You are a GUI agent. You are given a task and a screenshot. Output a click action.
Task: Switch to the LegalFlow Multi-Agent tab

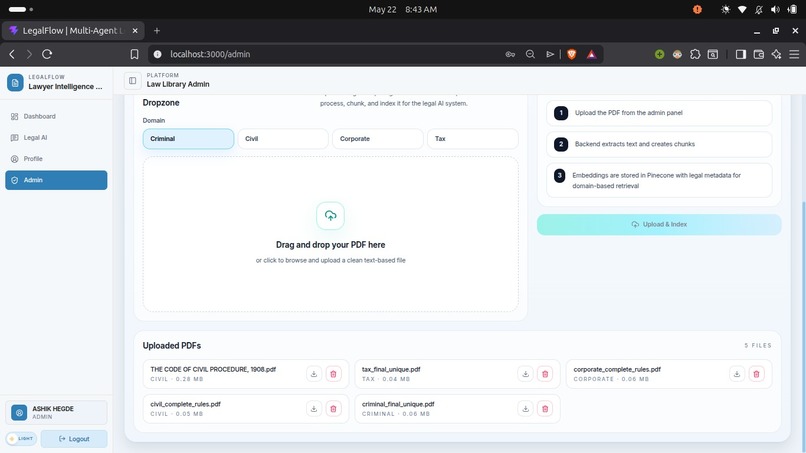point(73,31)
